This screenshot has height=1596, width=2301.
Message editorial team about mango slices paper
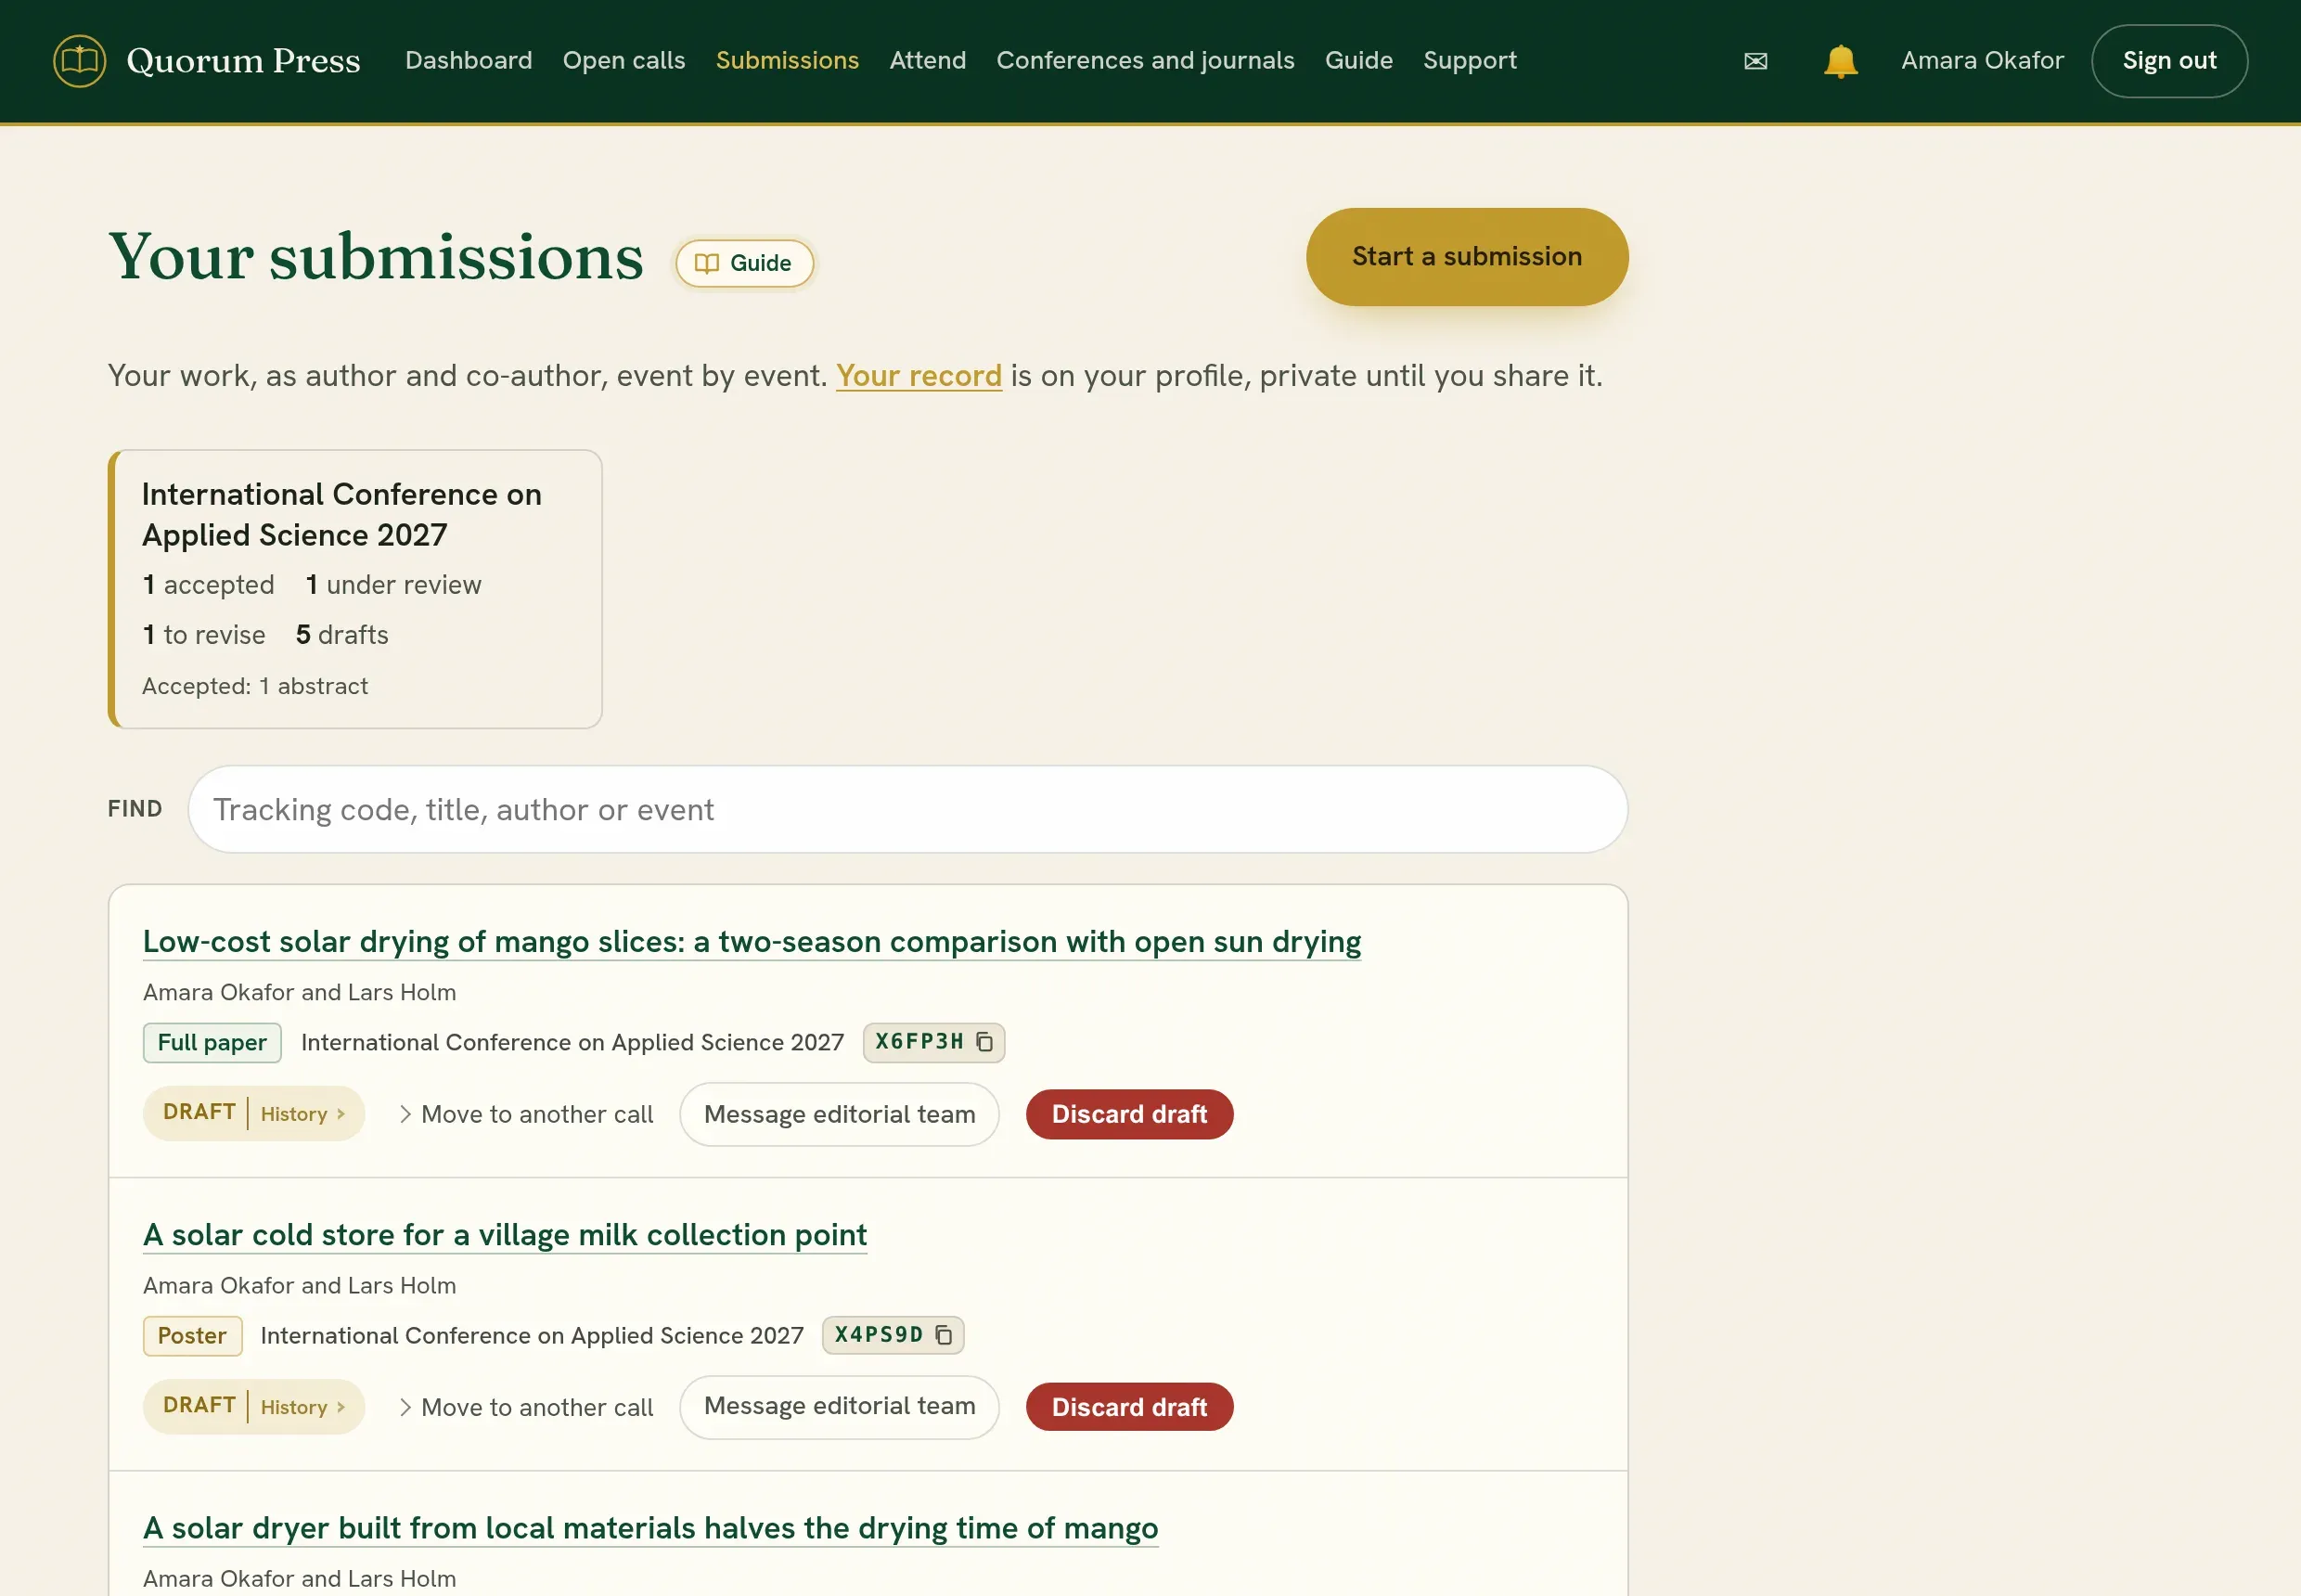(x=839, y=1114)
